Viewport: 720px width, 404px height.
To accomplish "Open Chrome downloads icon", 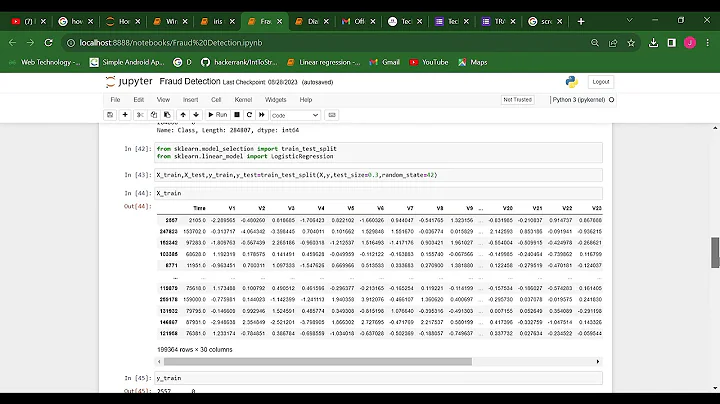I will (653, 43).
